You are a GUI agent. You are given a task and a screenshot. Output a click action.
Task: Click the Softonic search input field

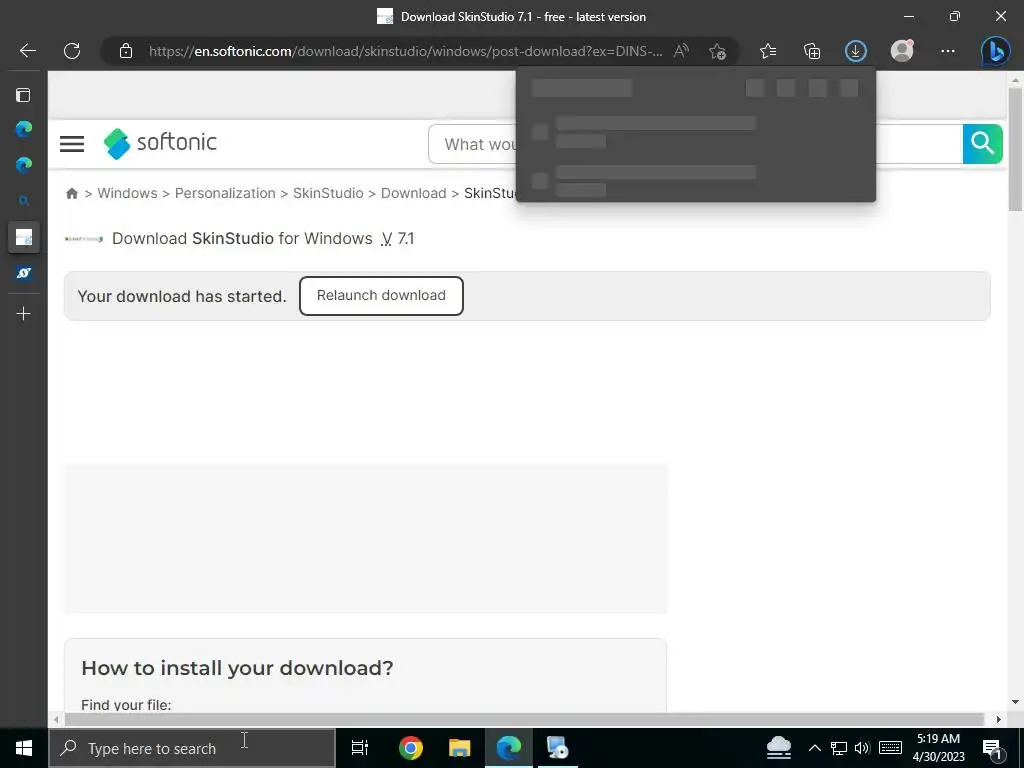point(696,144)
